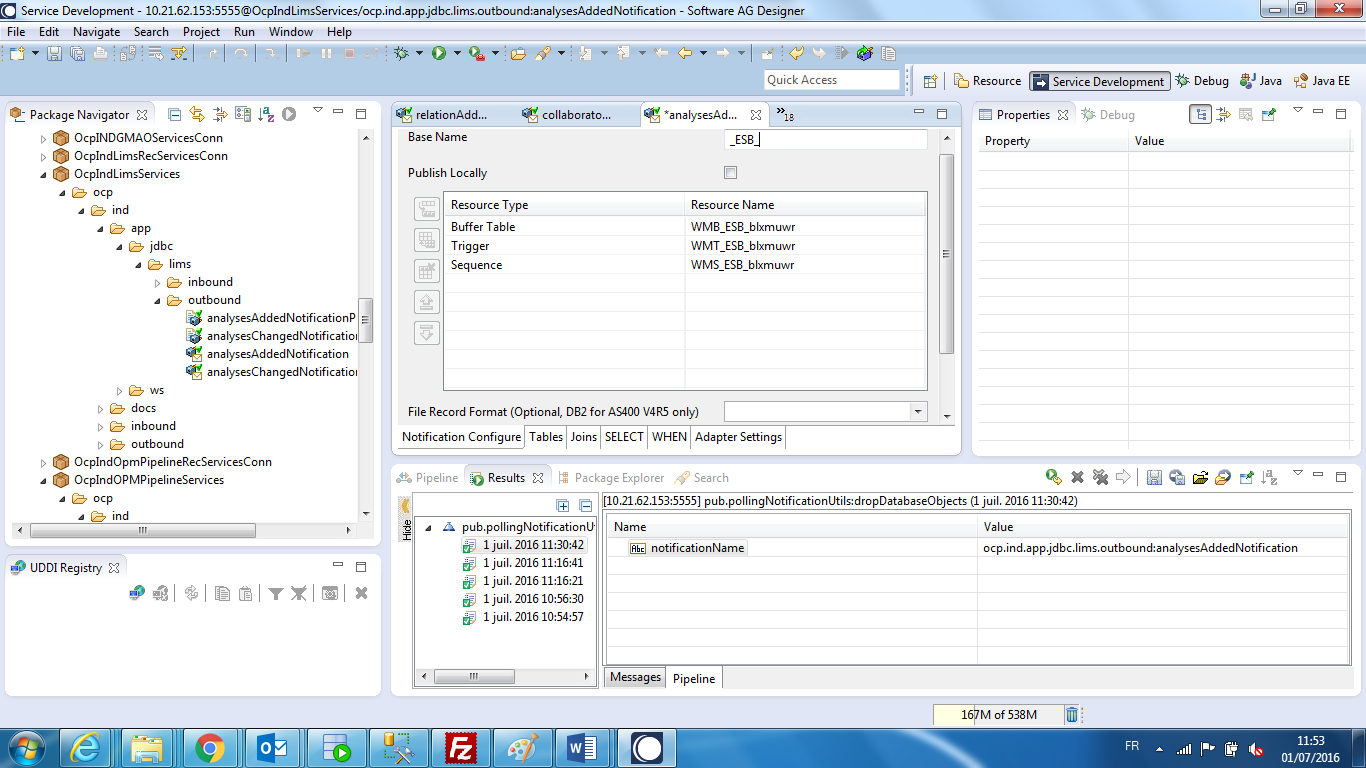1366x768 pixels.
Task: Open the WHEN tab
Action: pyautogui.click(x=669, y=437)
